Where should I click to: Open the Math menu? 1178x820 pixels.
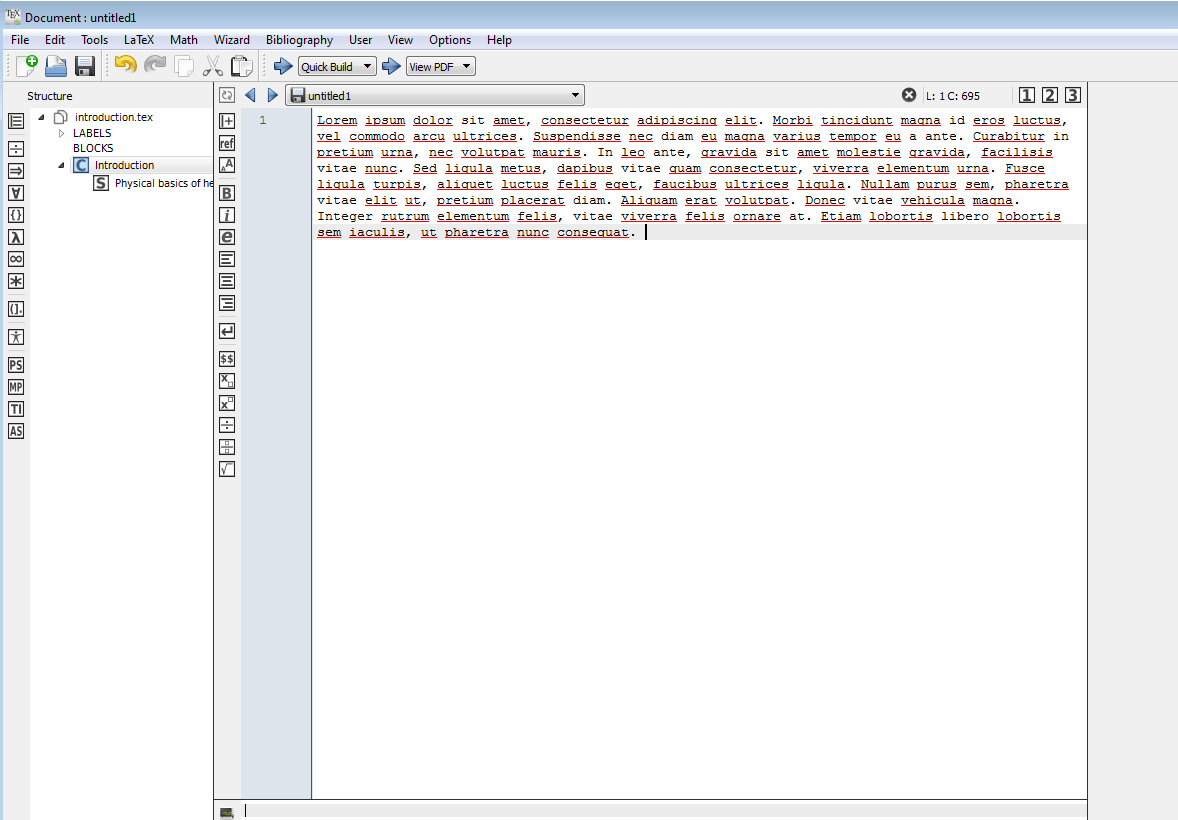pyautogui.click(x=184, y=40)
